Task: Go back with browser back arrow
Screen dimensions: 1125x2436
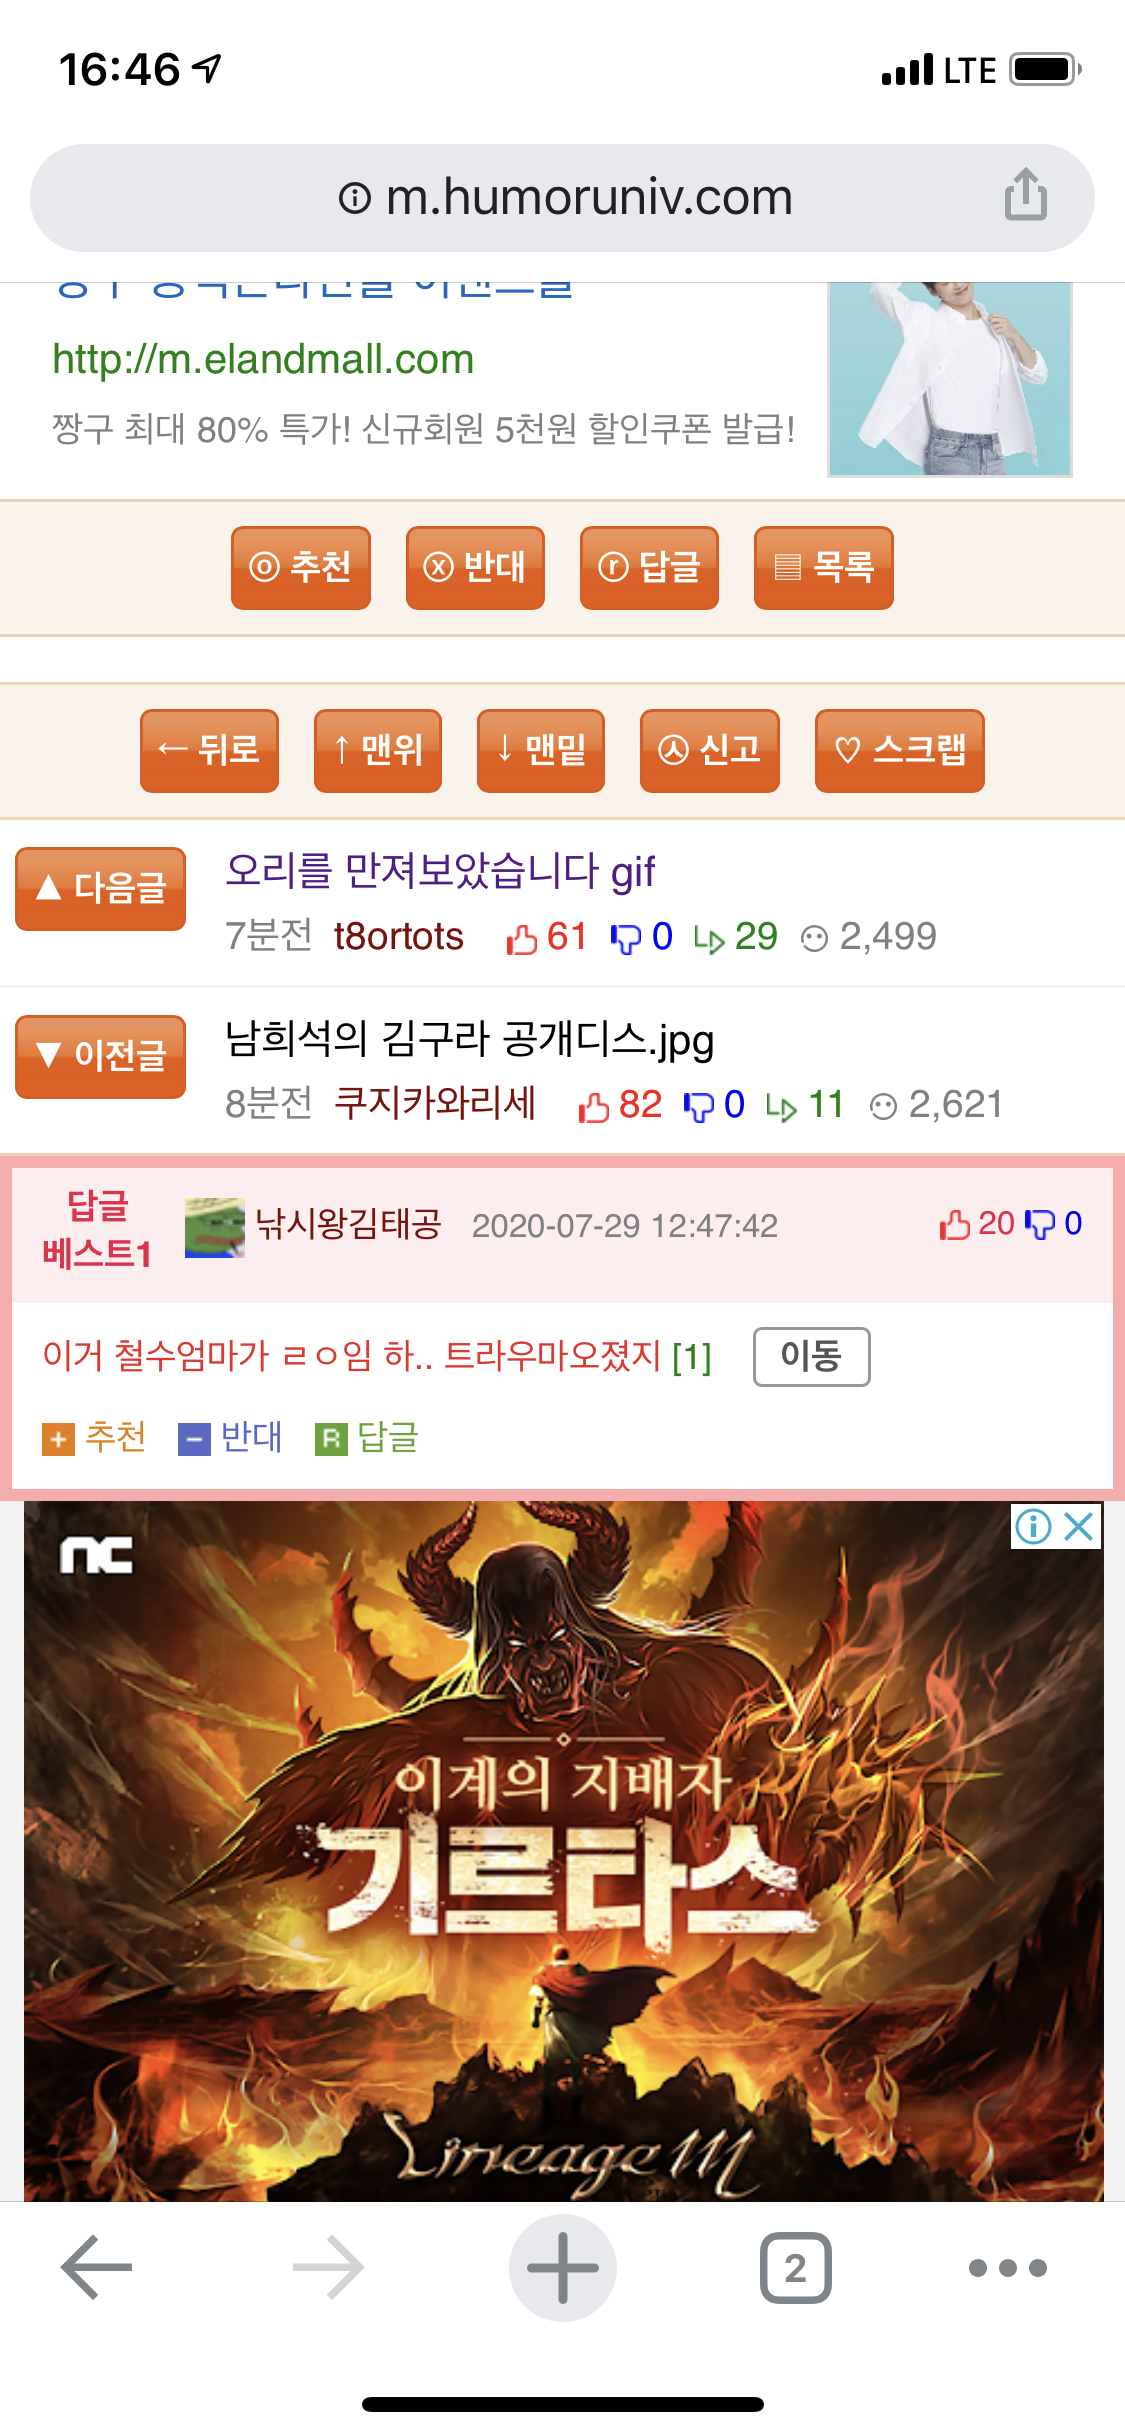Action: pyautogui.click(x=97, y=2268)
